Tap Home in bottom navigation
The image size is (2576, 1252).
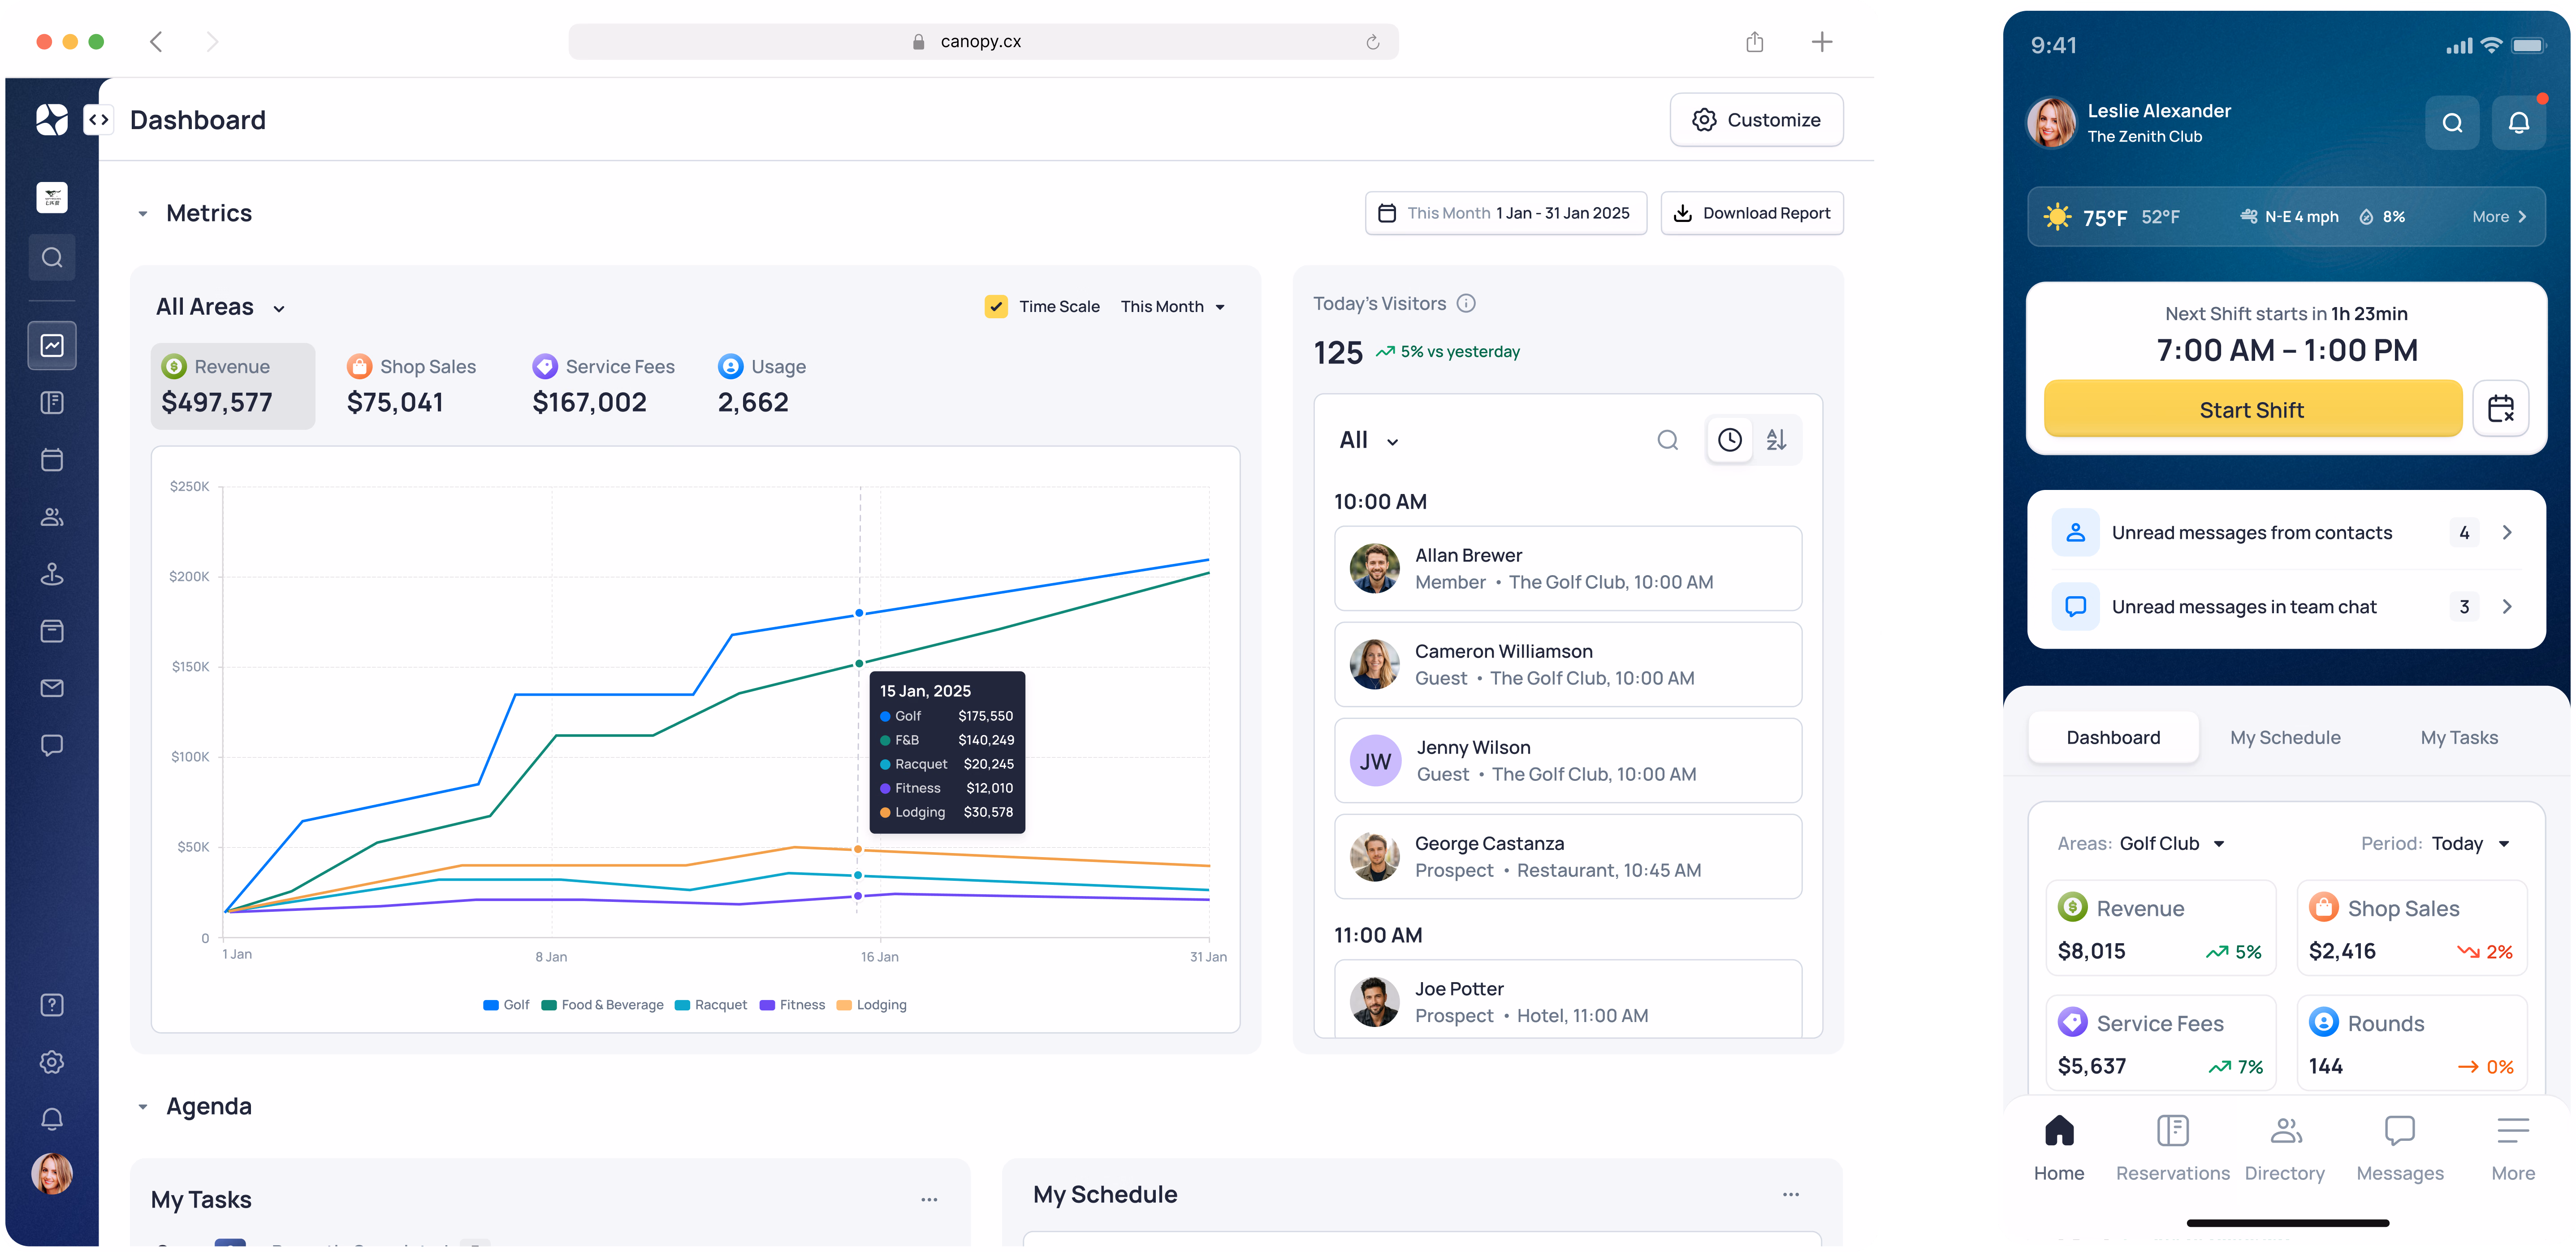[2058, 1148]
